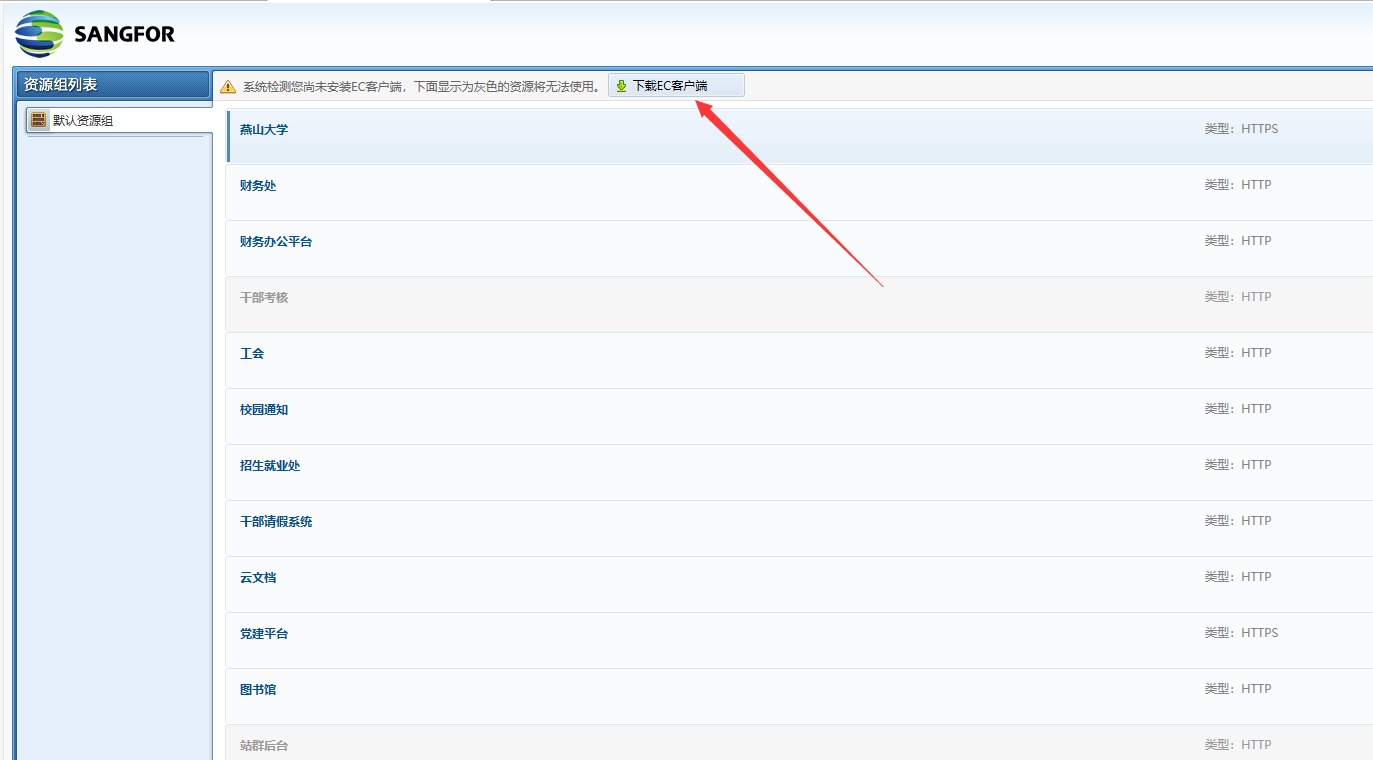Open the 党建平台 resource
The width and height of the screenshot is (1373, 760).
(264, 634)
